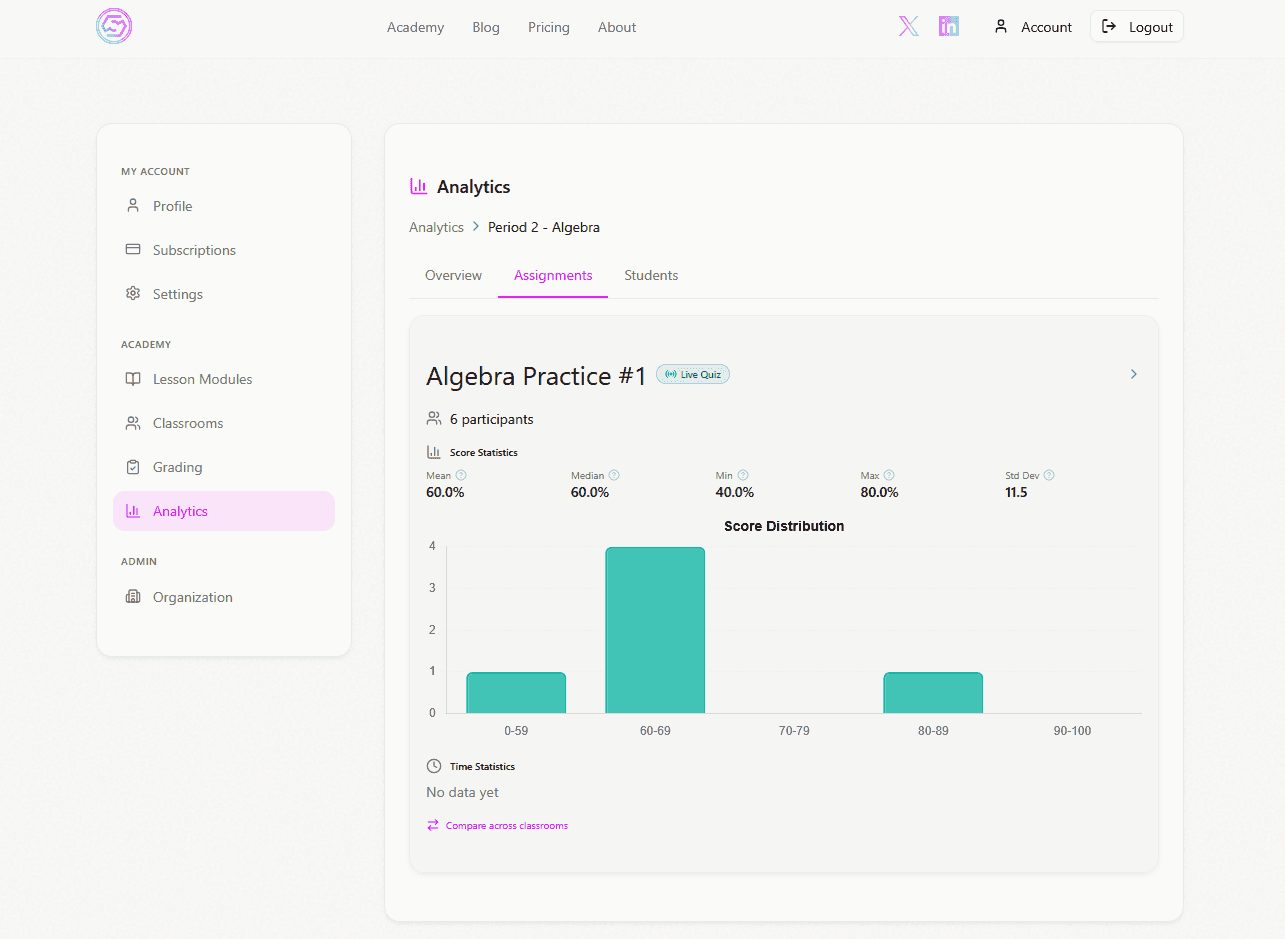Switch to the Overview tab
This screenshot has height=939, width=1285.
click(x=453, y=275)
